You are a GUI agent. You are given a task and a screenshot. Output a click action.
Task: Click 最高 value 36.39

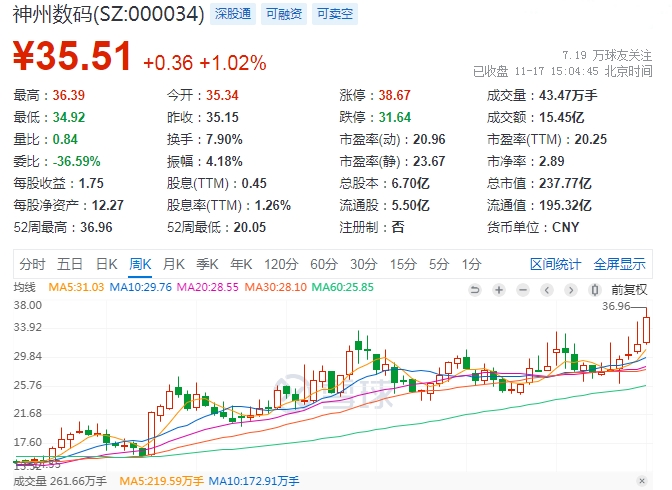[x=69, y=95]
